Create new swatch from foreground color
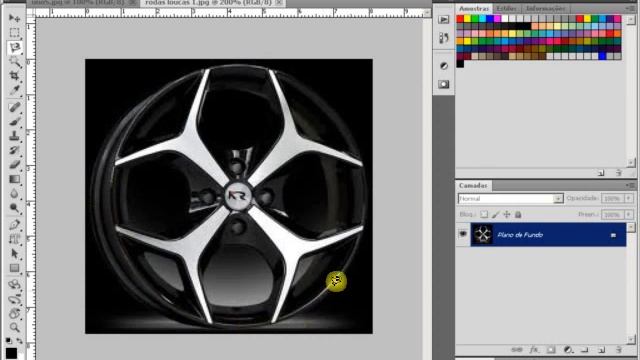Image resolution: width=640 pixels, height=360 pixels. [601, 173]
